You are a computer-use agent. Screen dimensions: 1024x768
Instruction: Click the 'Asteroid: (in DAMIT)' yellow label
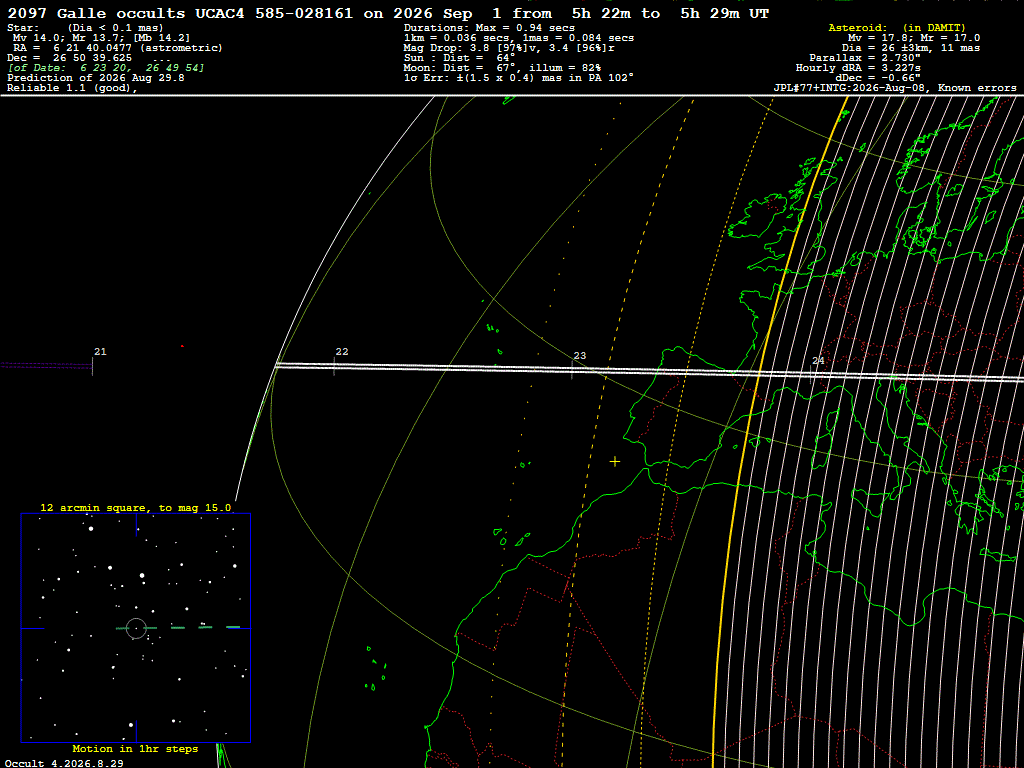(x=896, y=27)
